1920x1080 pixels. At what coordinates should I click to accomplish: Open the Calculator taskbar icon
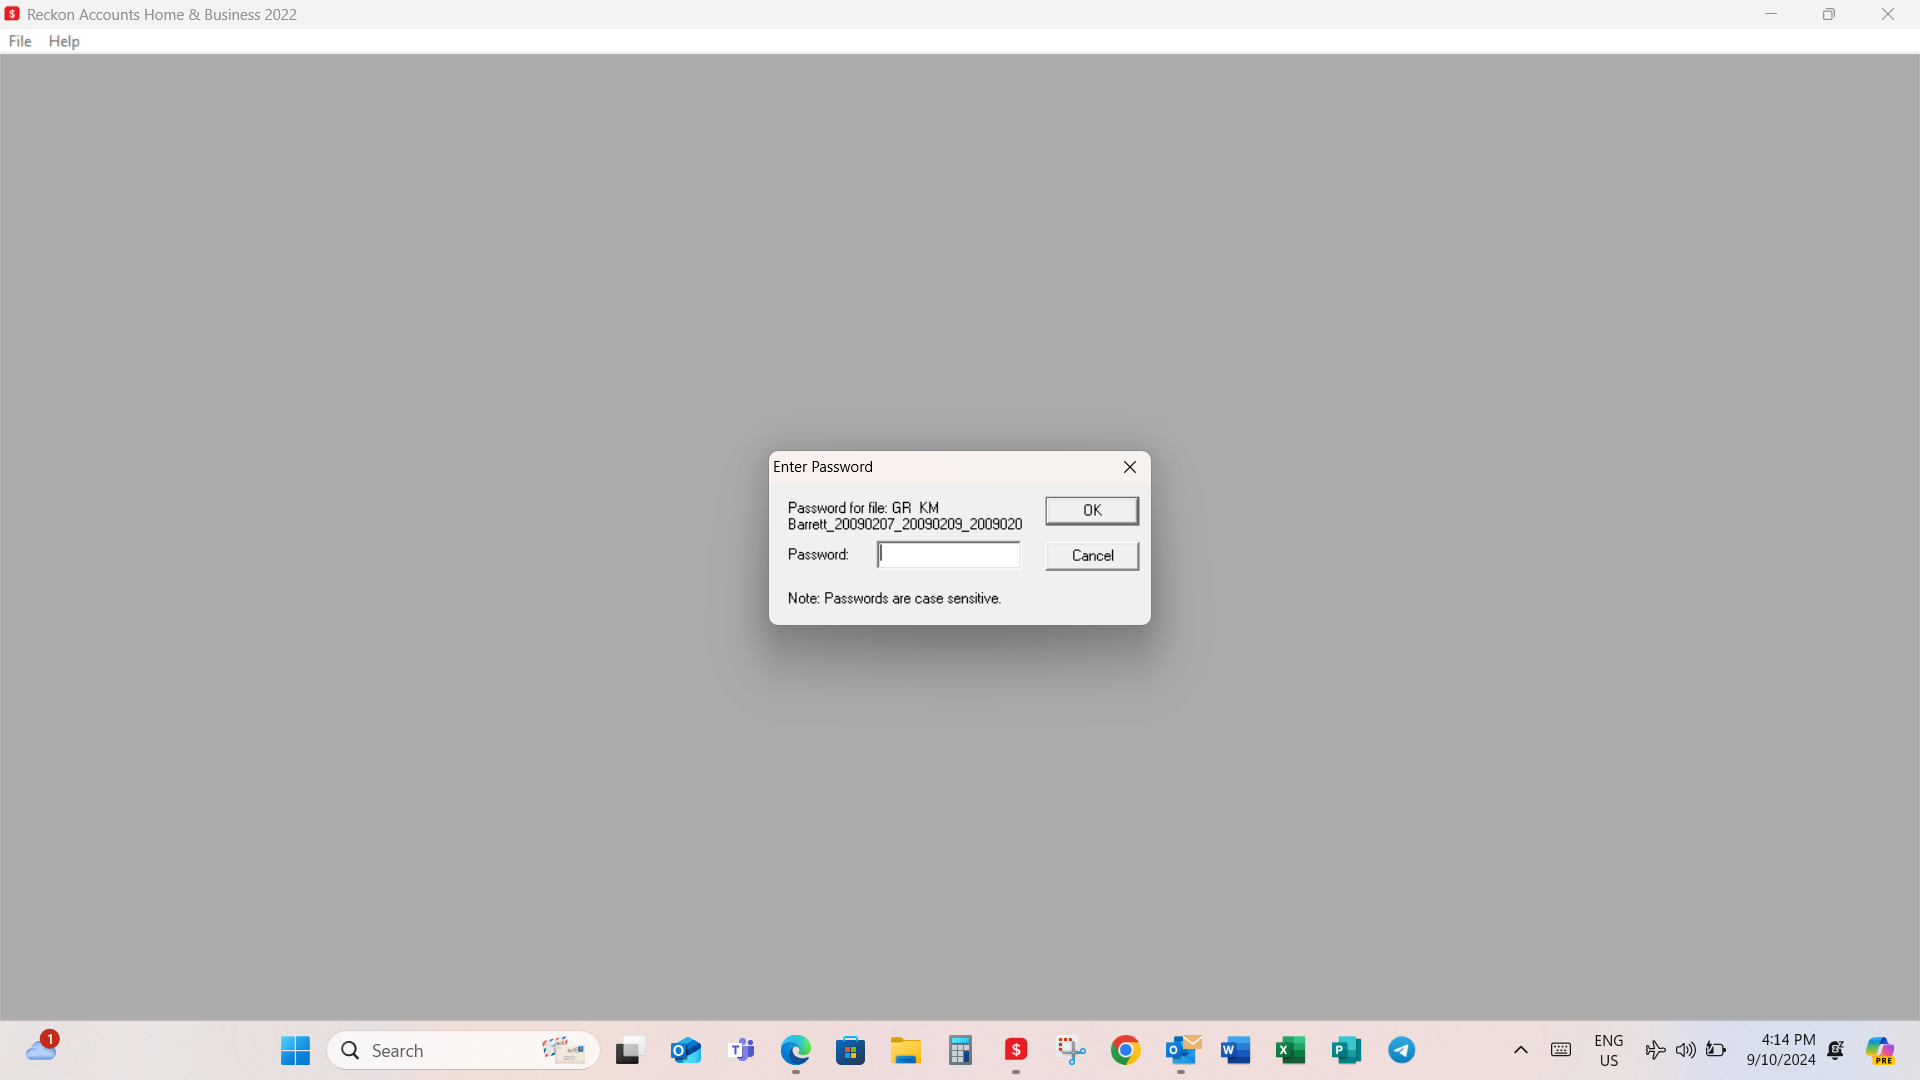coord(961,1050)
